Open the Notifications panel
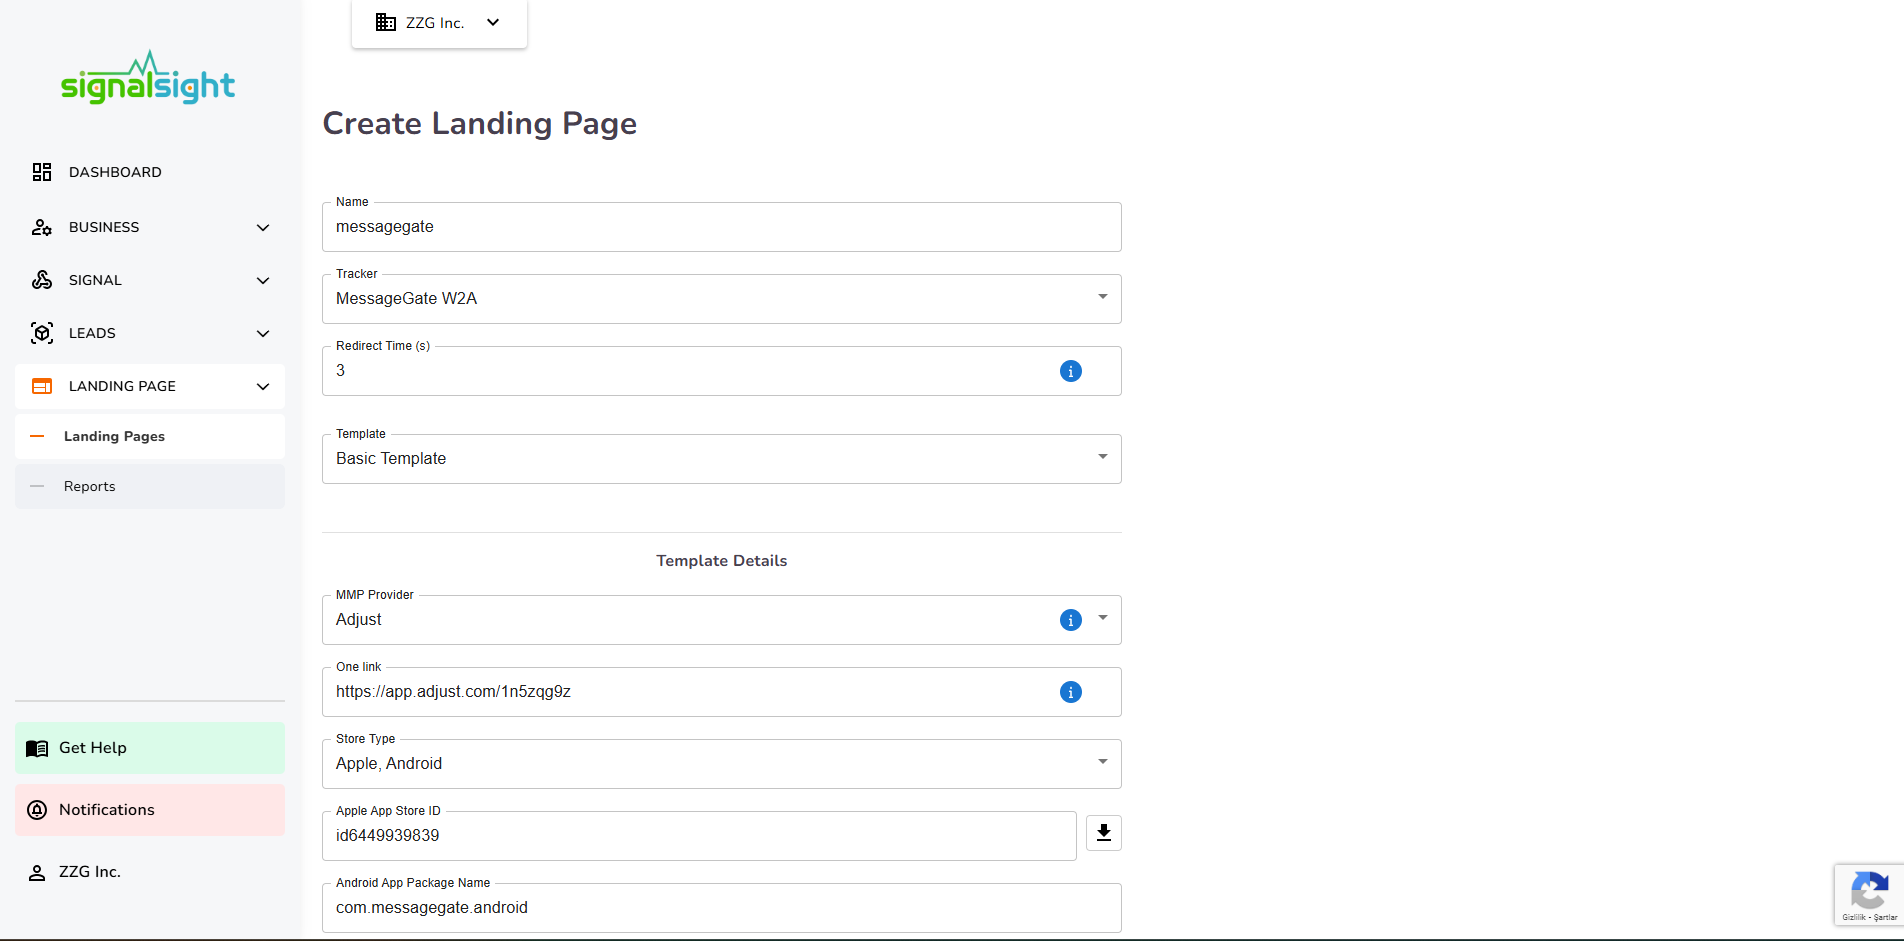This screenshot has width=1904, height=941. tap(150, 810)
